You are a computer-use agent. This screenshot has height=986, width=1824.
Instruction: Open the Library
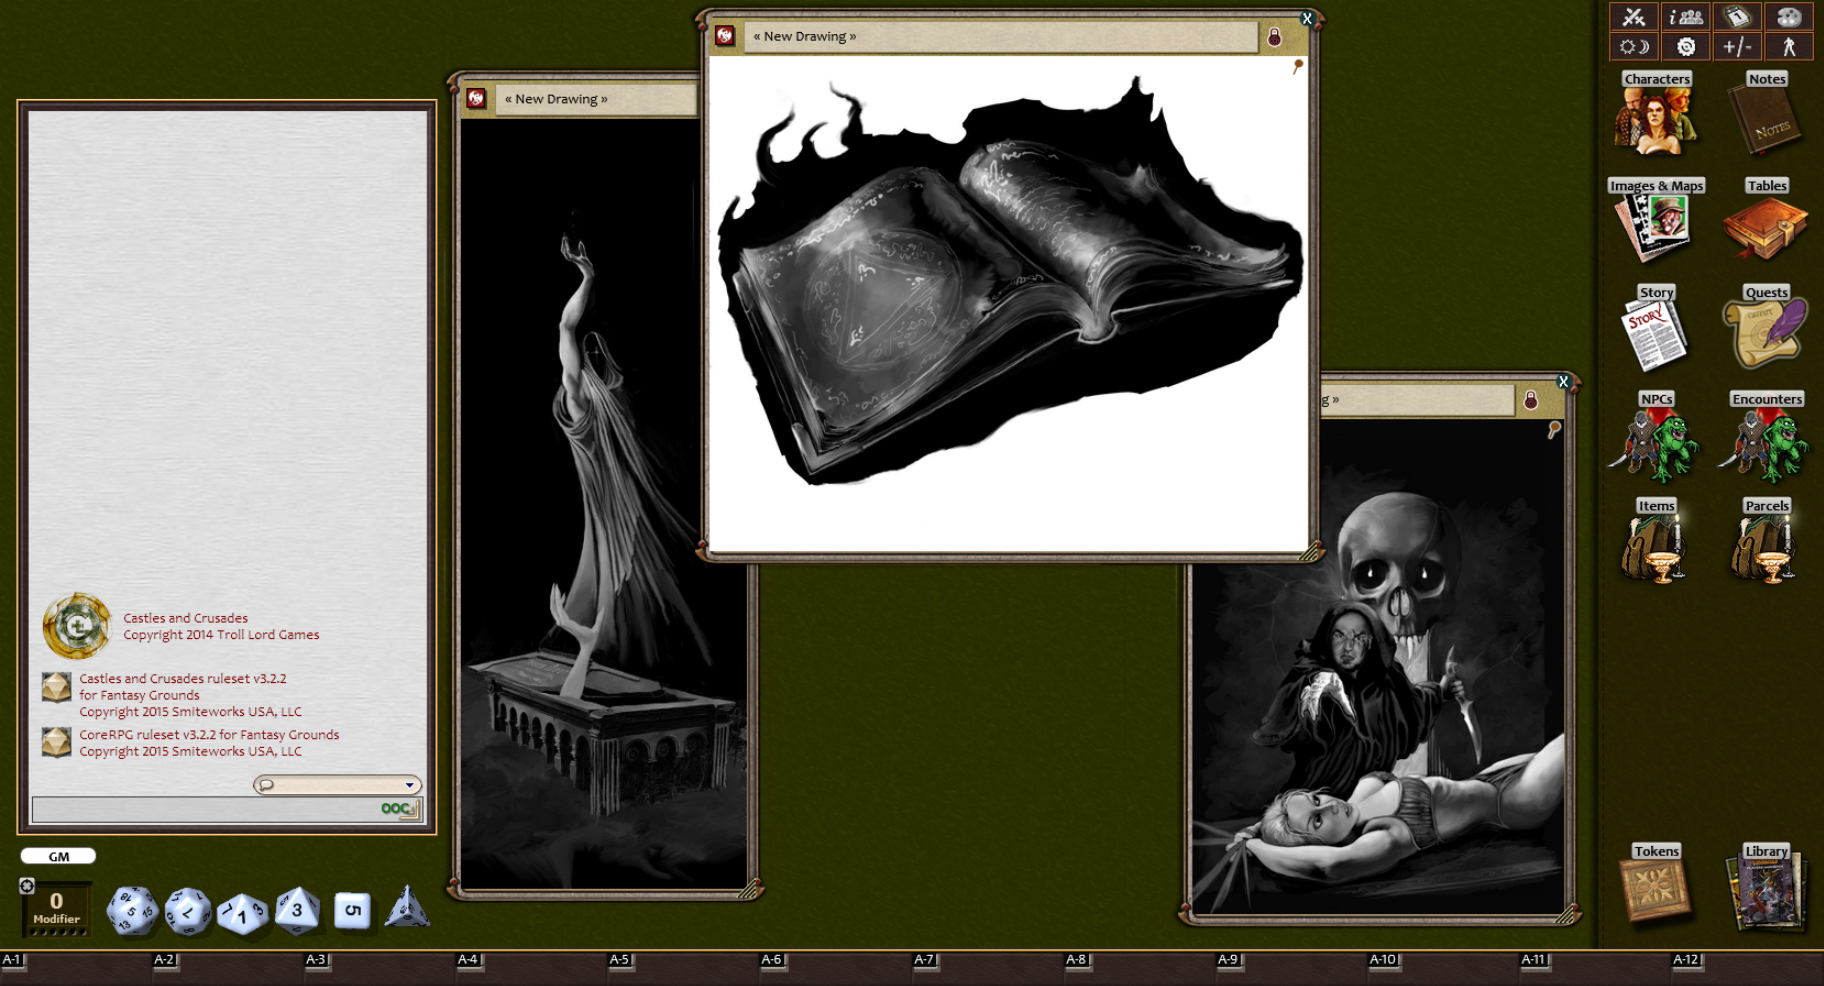[x=1765, y=888]
